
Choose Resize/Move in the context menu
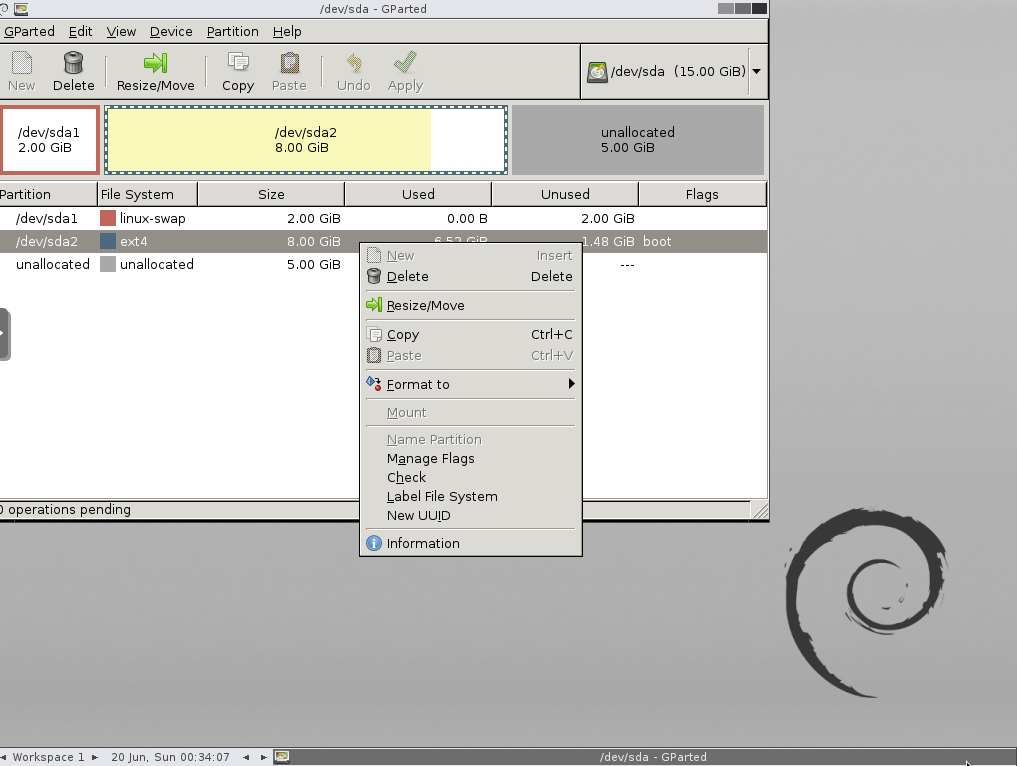tap(470, 305)
